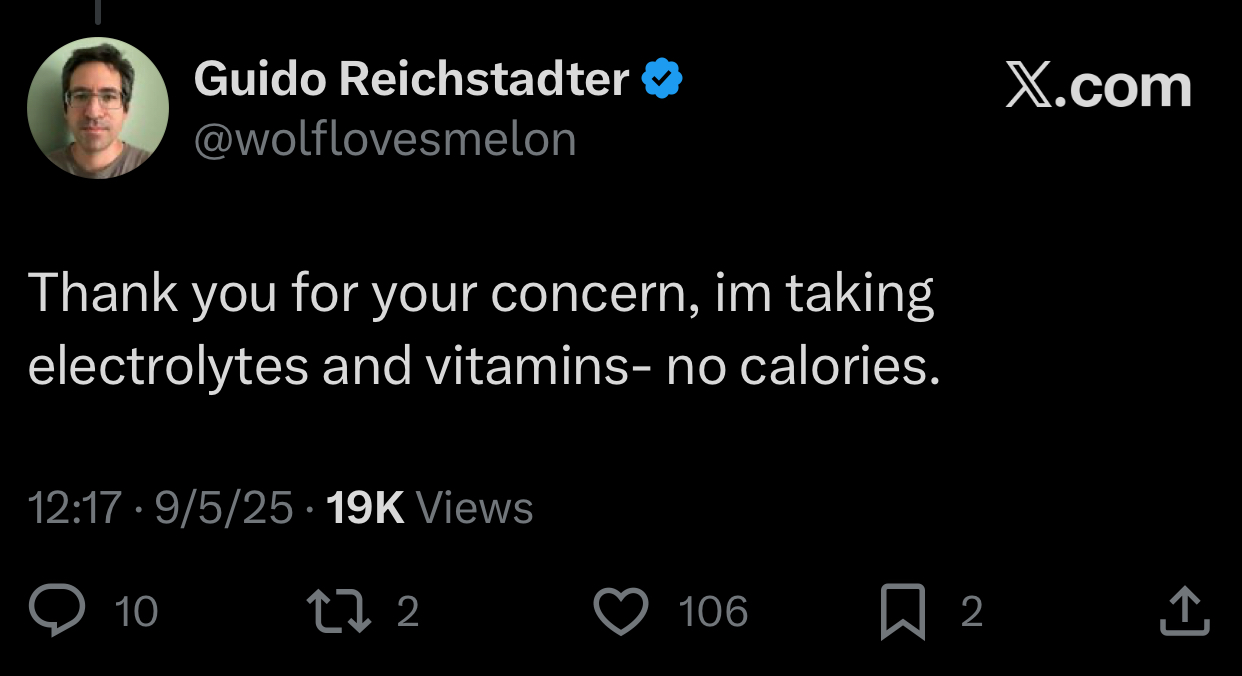
Task: Open share options via the upload arrow icon
Action: (x=1185, y=611)
